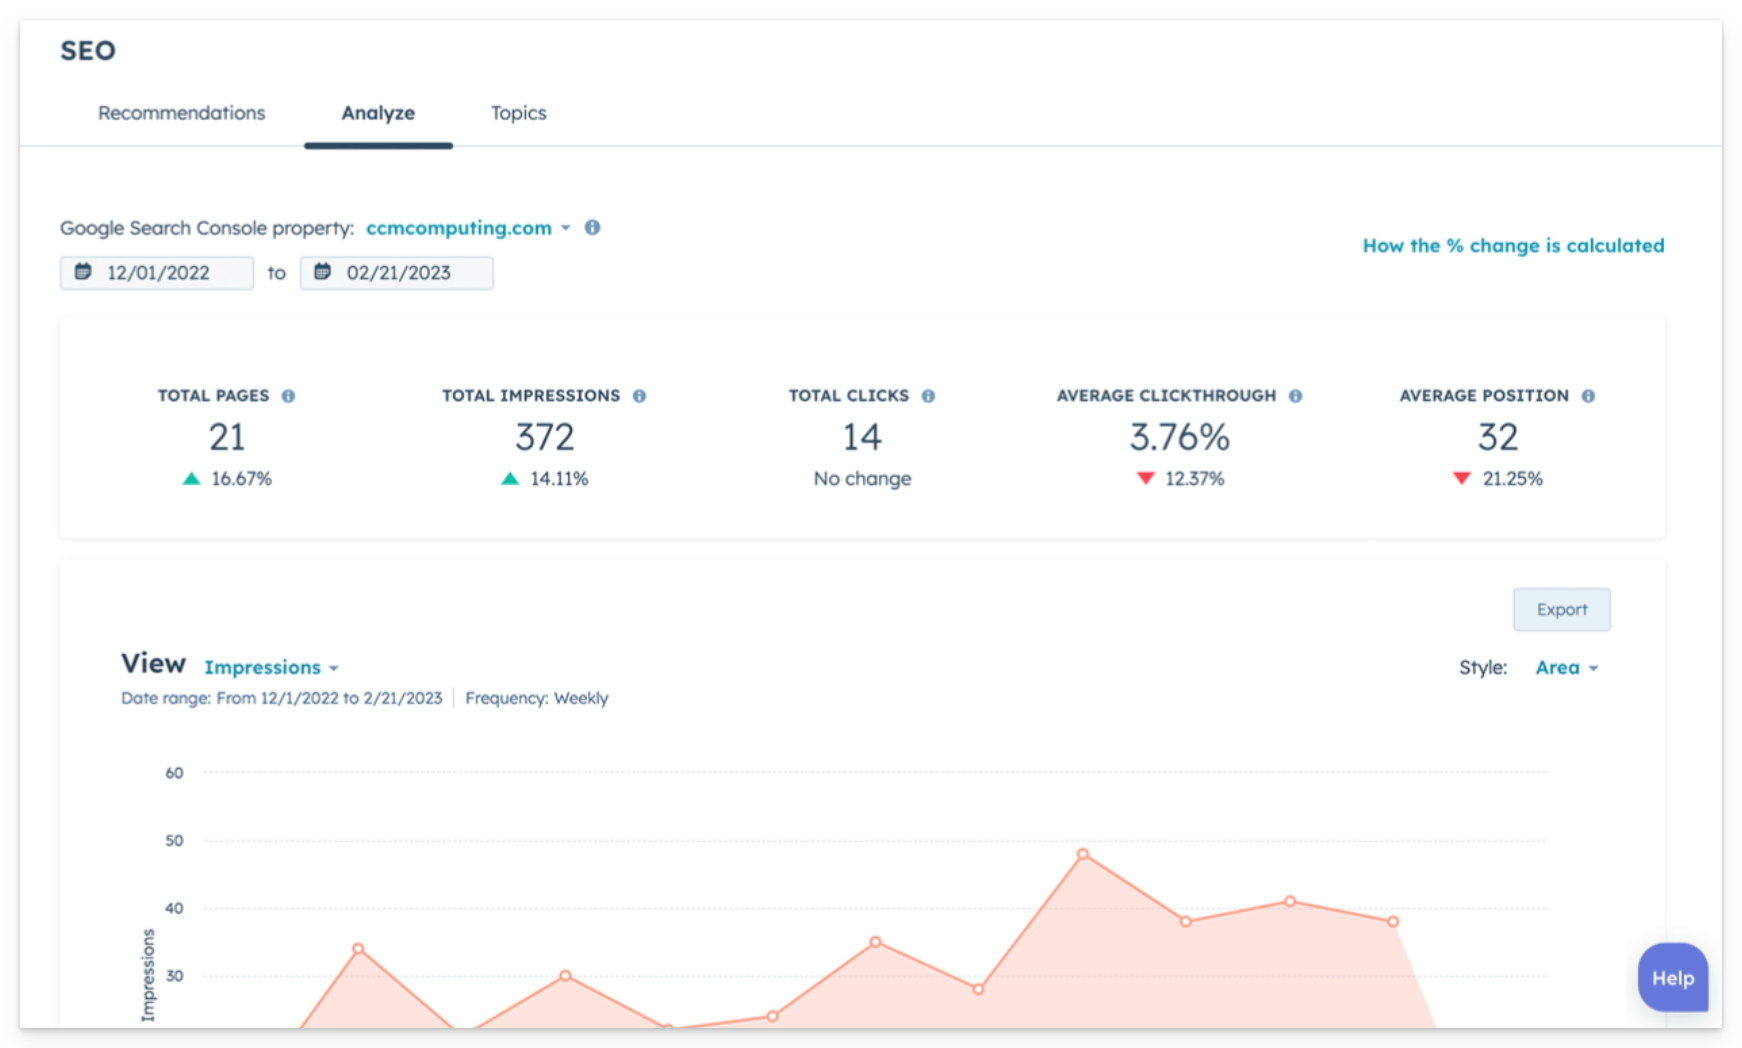Viewport: 1742px width, 1048px height.
Task: Click the info icon beside Google Search Console property
Action: (590, 228)
